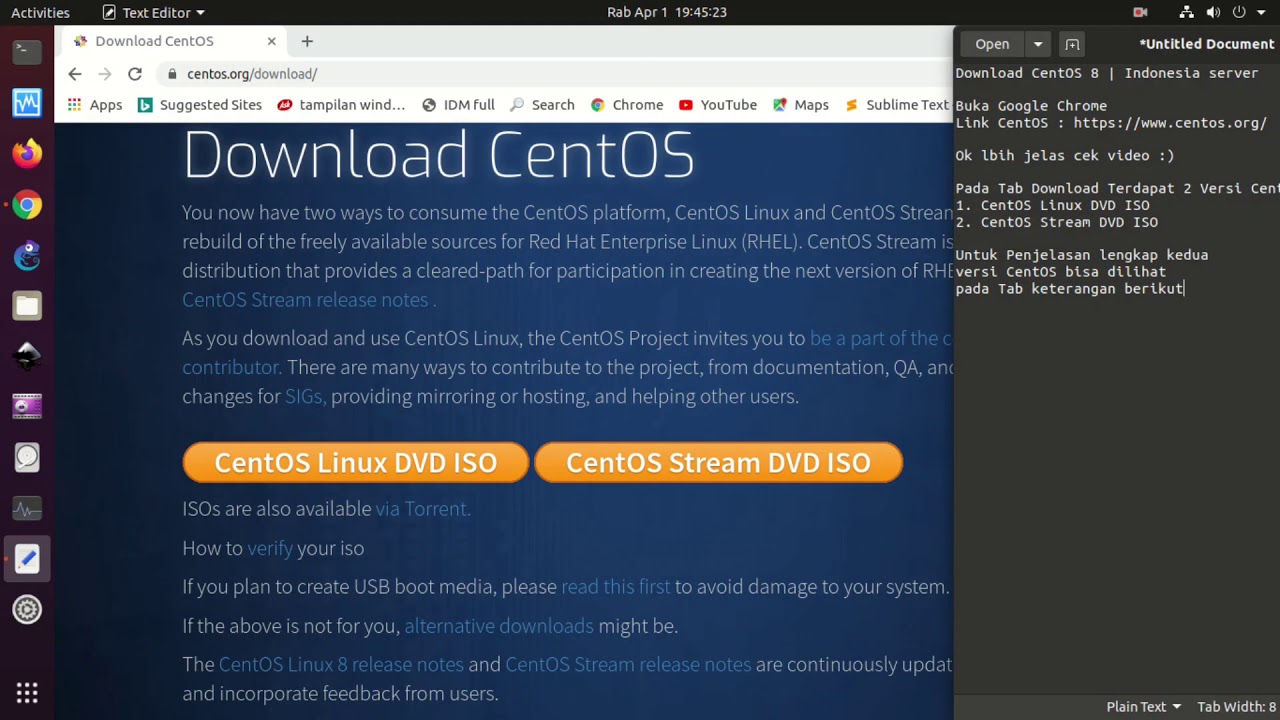Open Apps bookmark shortcut

pos(94,105)
